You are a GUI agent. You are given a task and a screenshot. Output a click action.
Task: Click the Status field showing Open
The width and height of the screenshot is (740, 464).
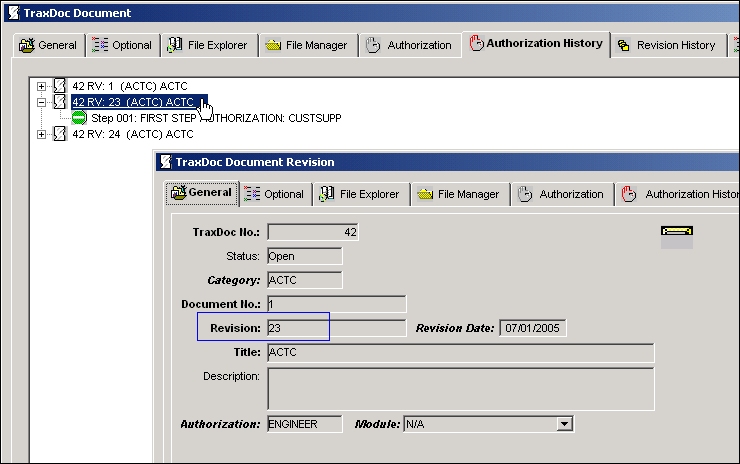pos(305,256)
